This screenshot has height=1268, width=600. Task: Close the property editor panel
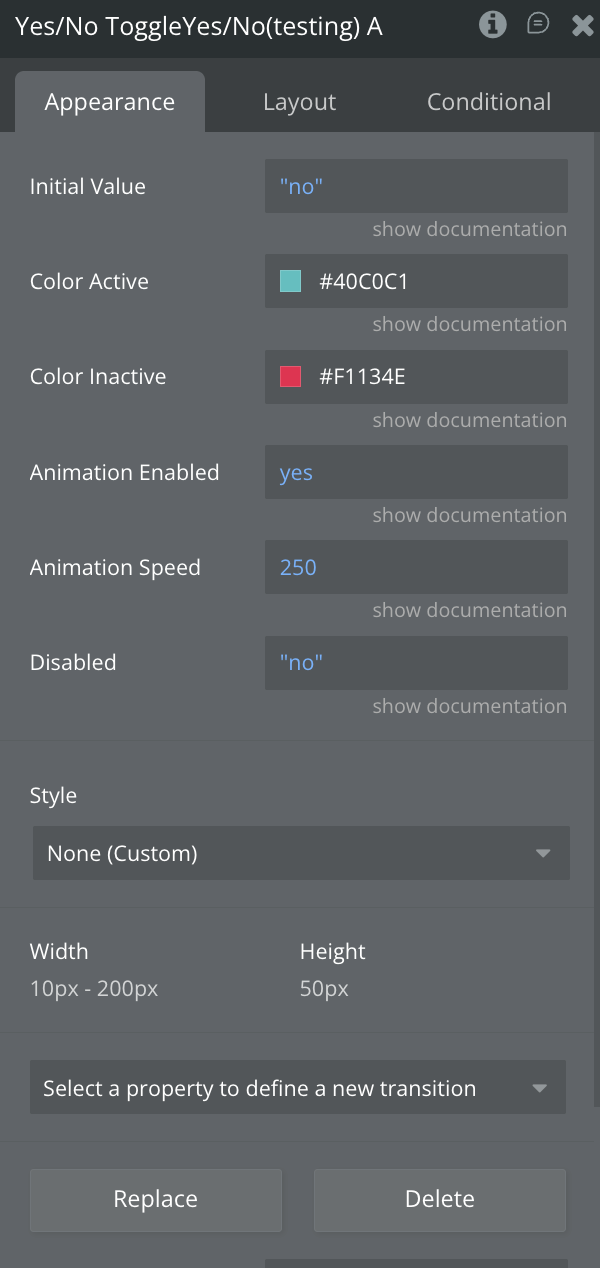point(582,26)
